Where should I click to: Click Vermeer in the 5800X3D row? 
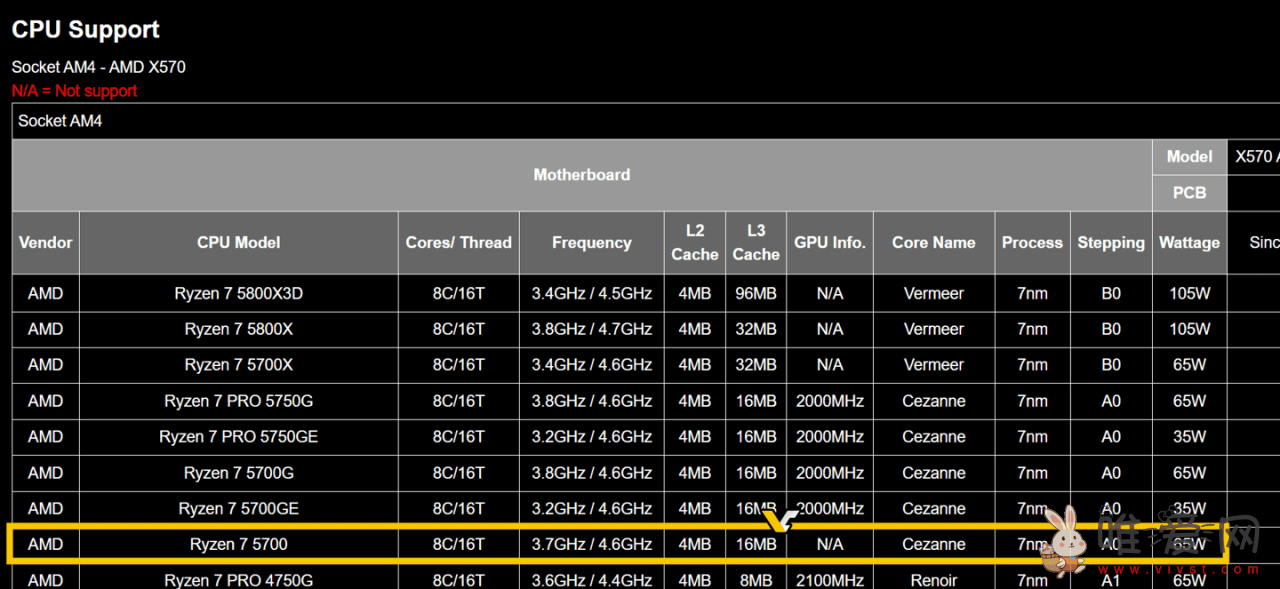[x=934, y=294]
